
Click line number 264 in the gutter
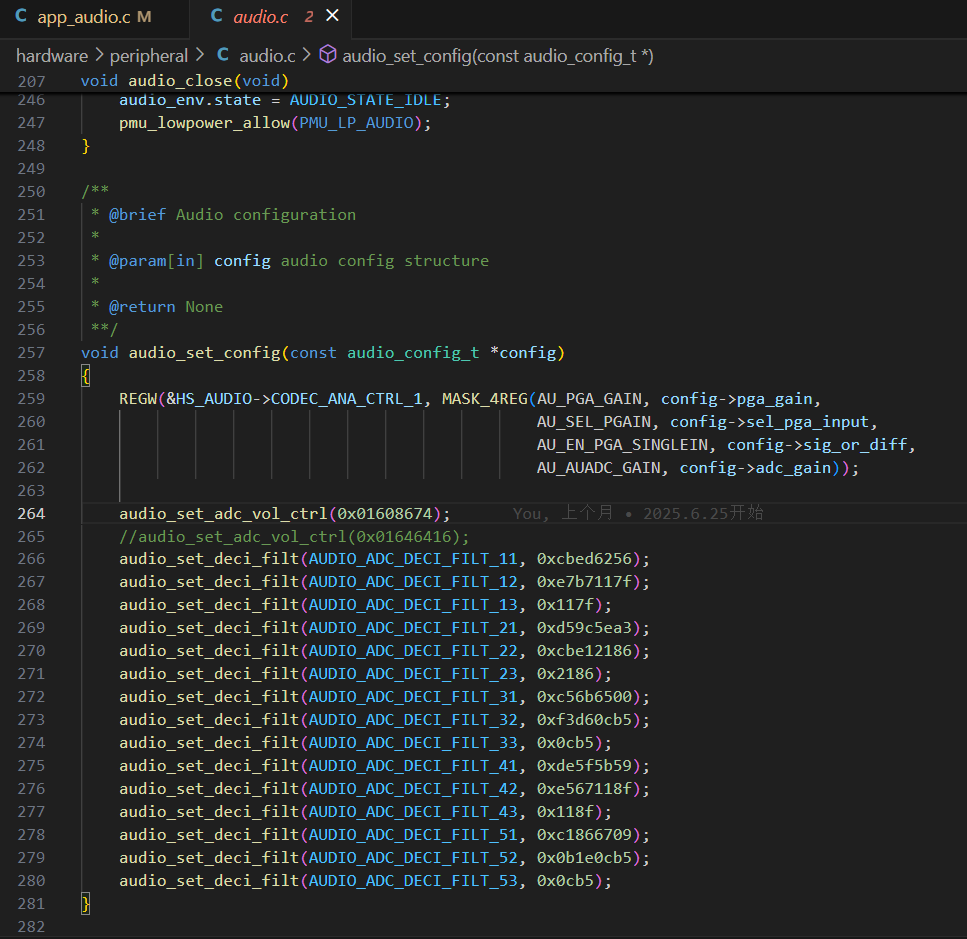pyautogui.click(x=31, y=514)
